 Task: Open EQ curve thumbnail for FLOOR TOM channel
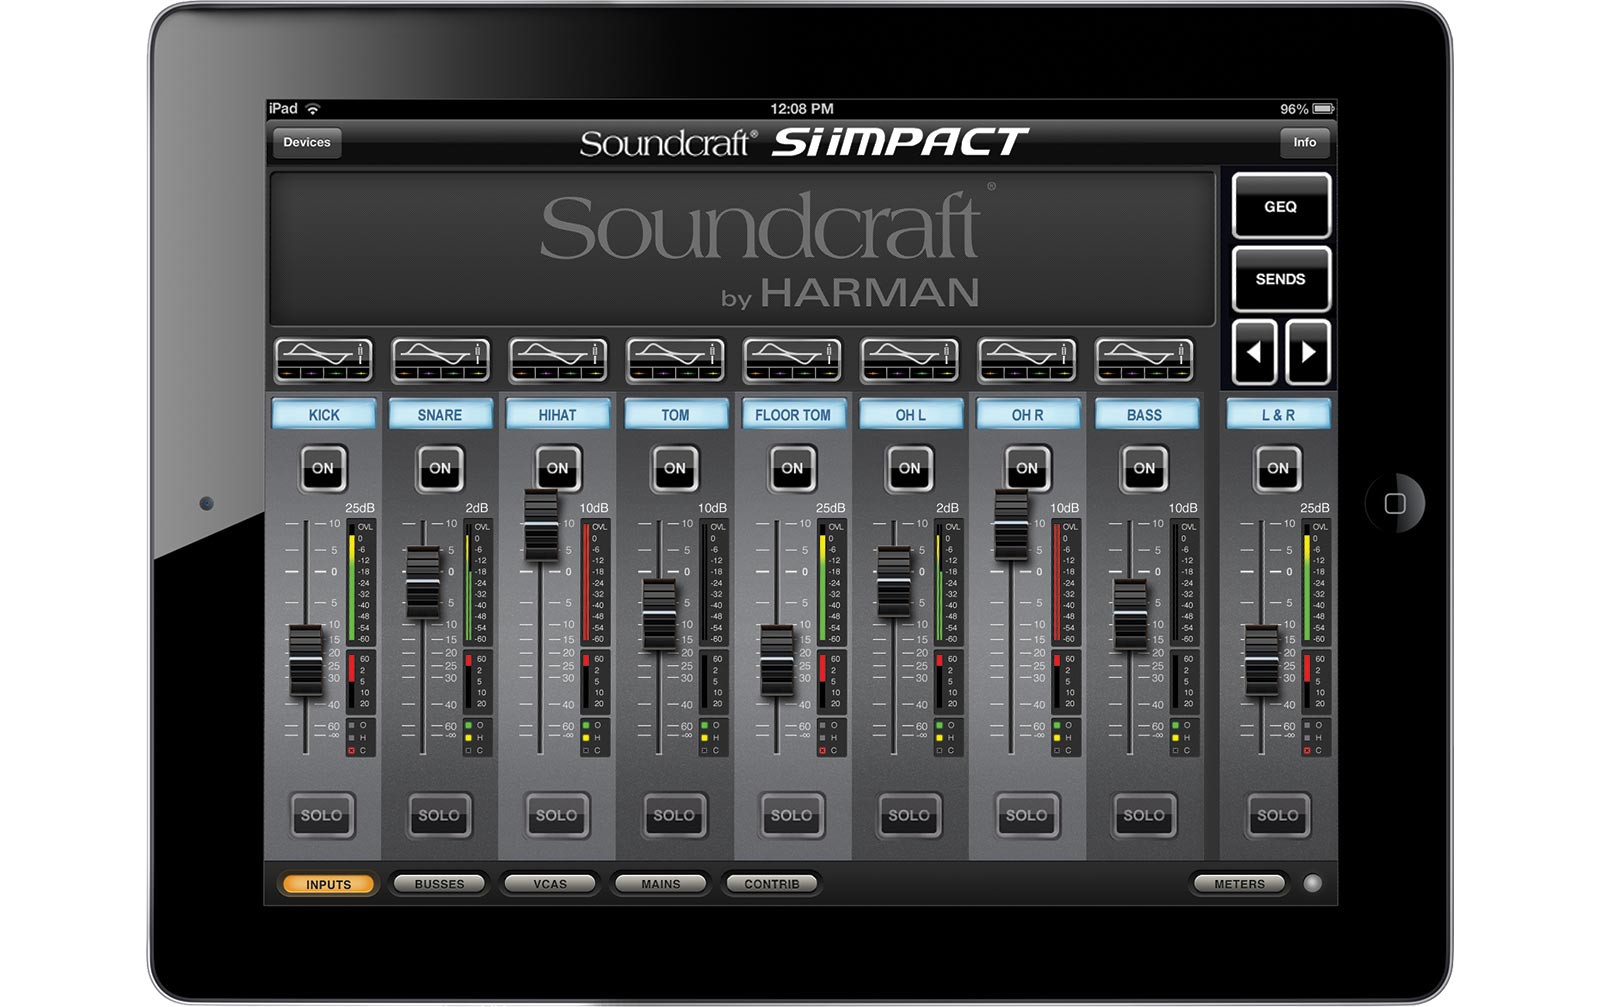coord(793,360)
